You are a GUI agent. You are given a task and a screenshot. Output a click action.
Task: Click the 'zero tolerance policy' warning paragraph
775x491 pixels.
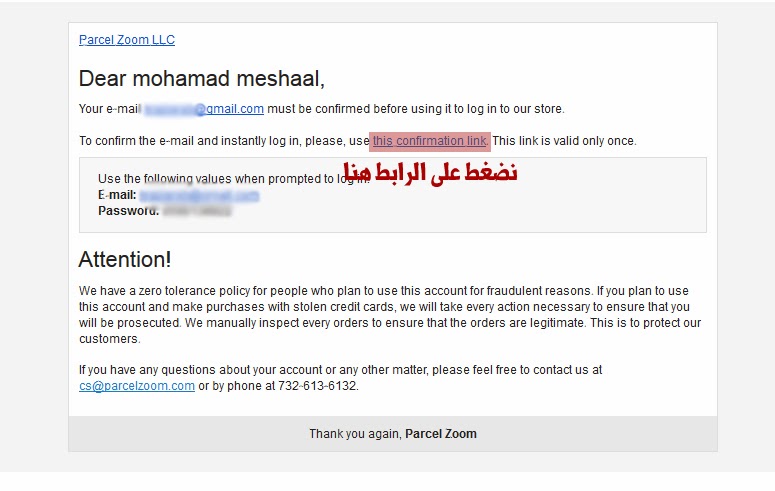390,314
